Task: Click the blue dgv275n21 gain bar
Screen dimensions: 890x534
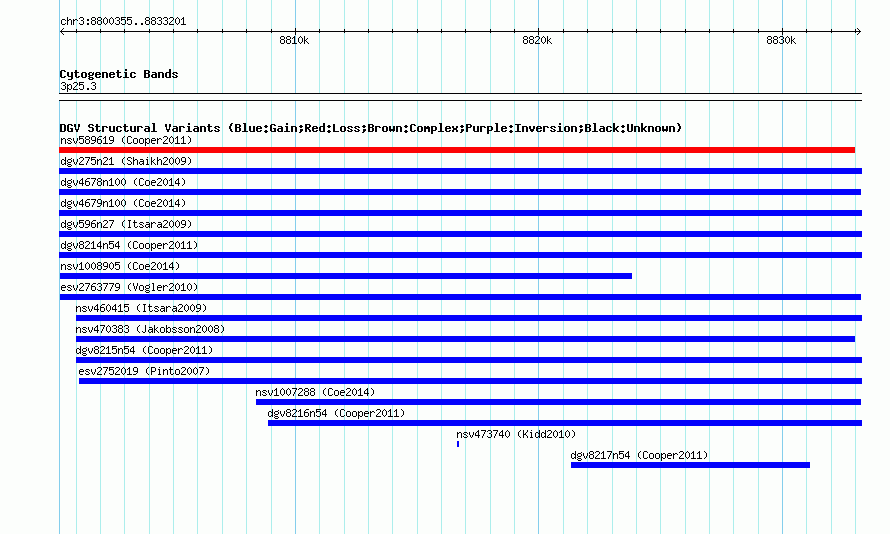Action: [460, 171]
